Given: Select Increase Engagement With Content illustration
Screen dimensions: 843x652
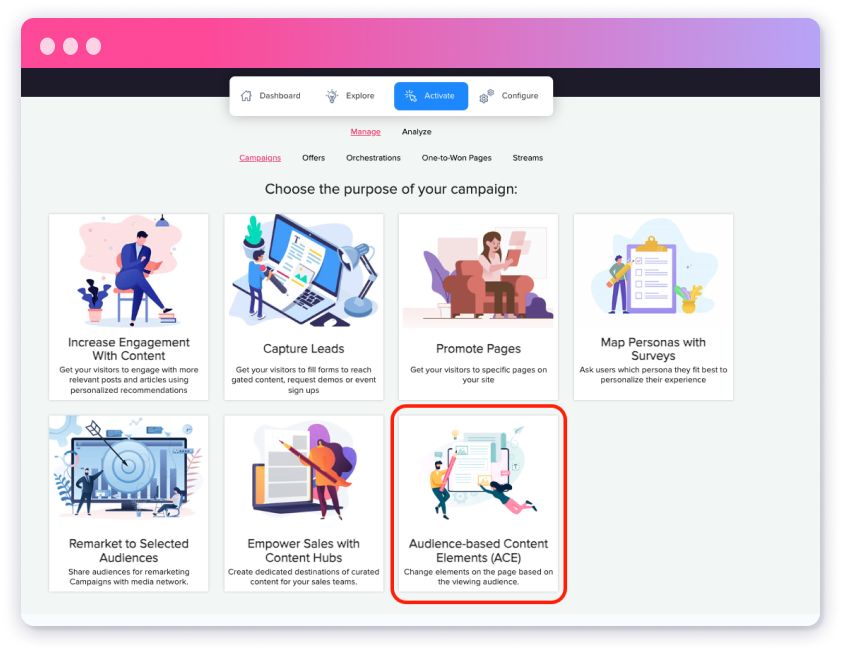Looking at the screenshot, I should 128,271.
